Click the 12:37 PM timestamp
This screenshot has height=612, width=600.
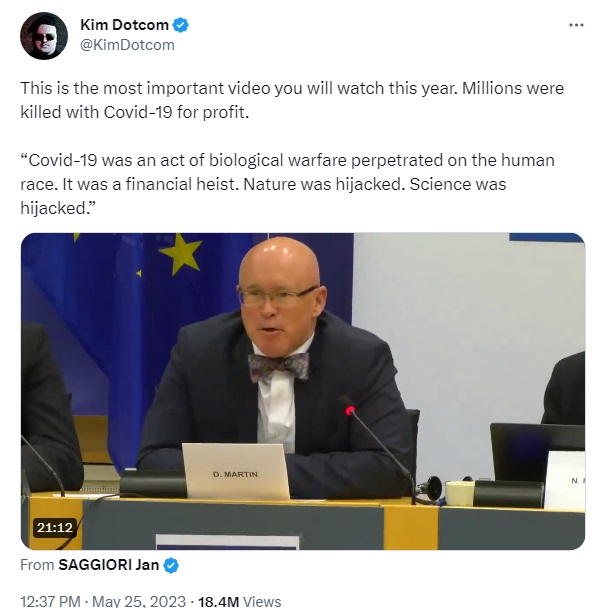(x=50, y=601)
